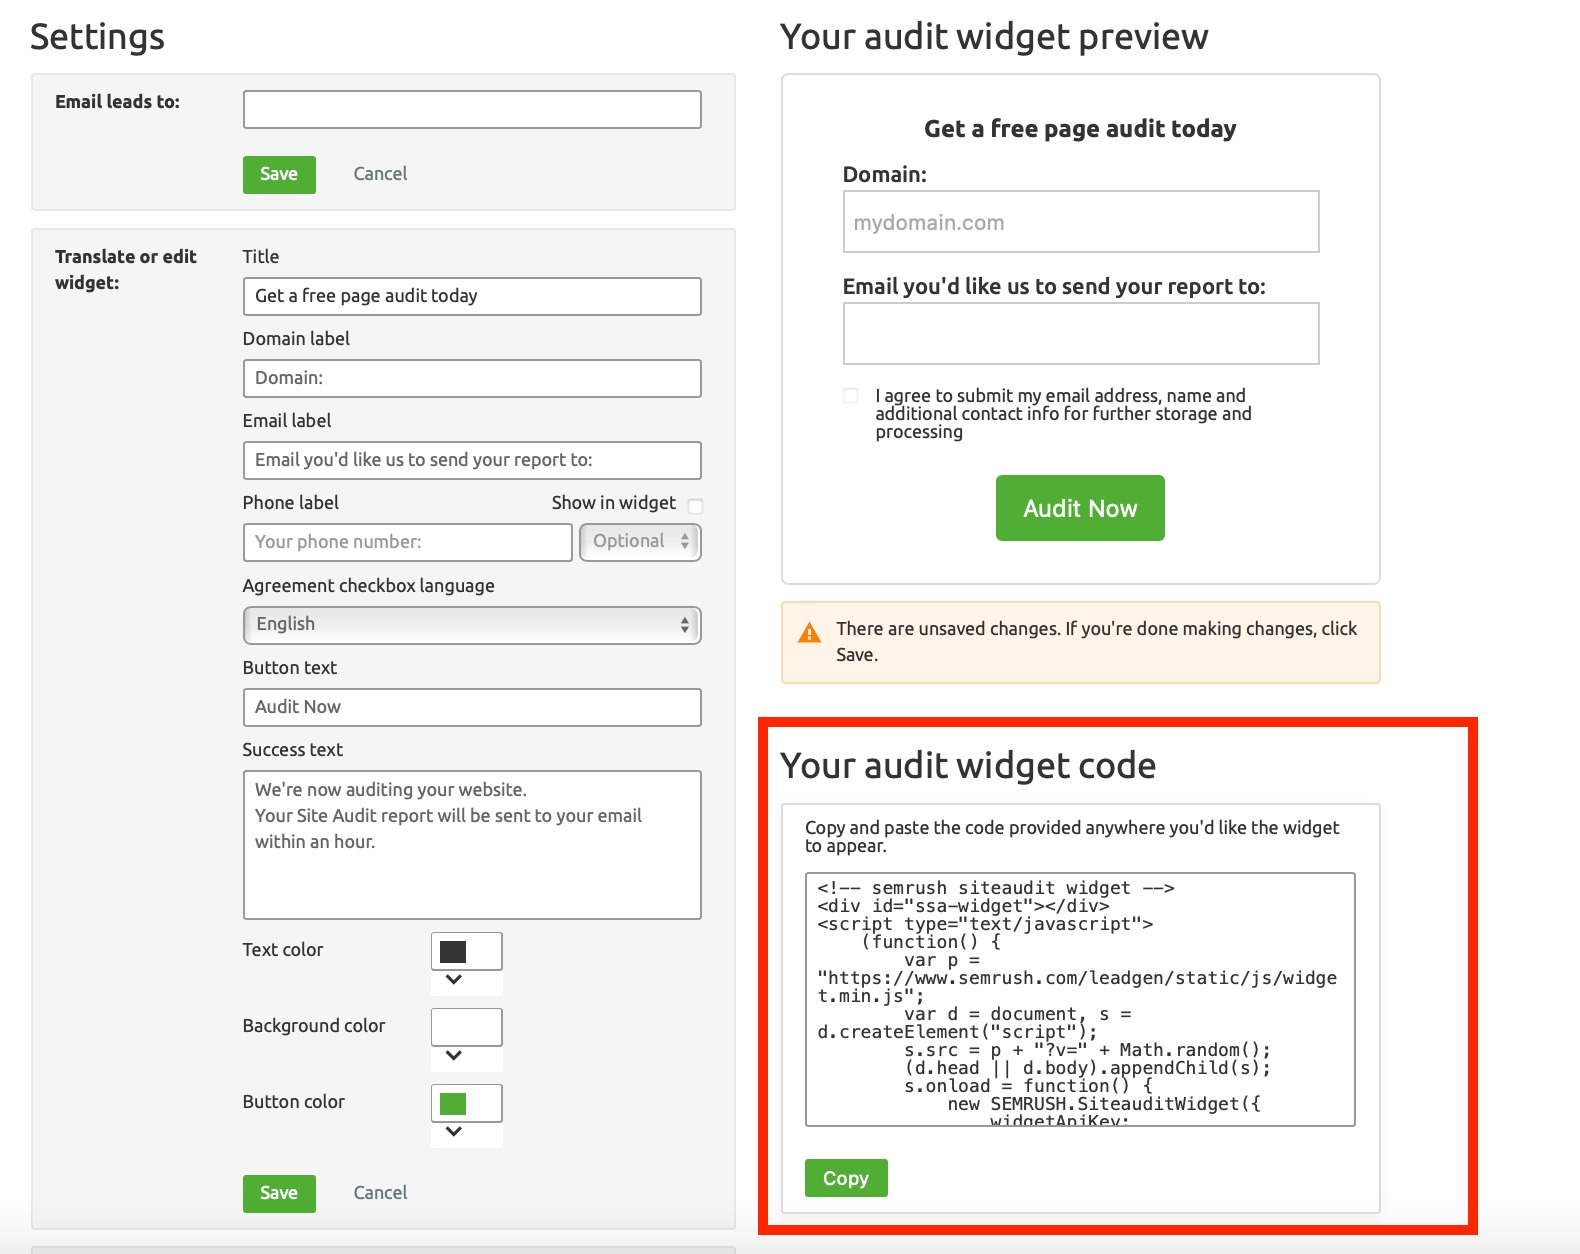
Task: Expand the Button color picker chevron
Action: 454,1132
